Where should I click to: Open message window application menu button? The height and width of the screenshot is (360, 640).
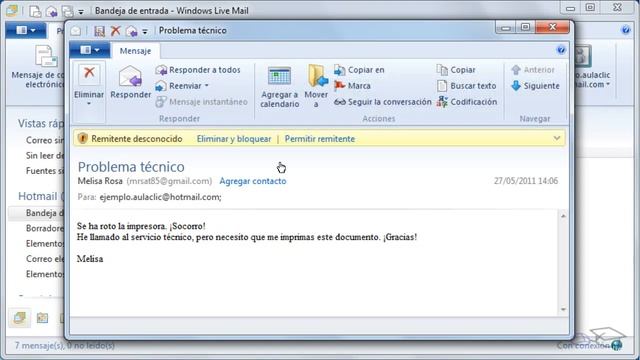[90, 50]
